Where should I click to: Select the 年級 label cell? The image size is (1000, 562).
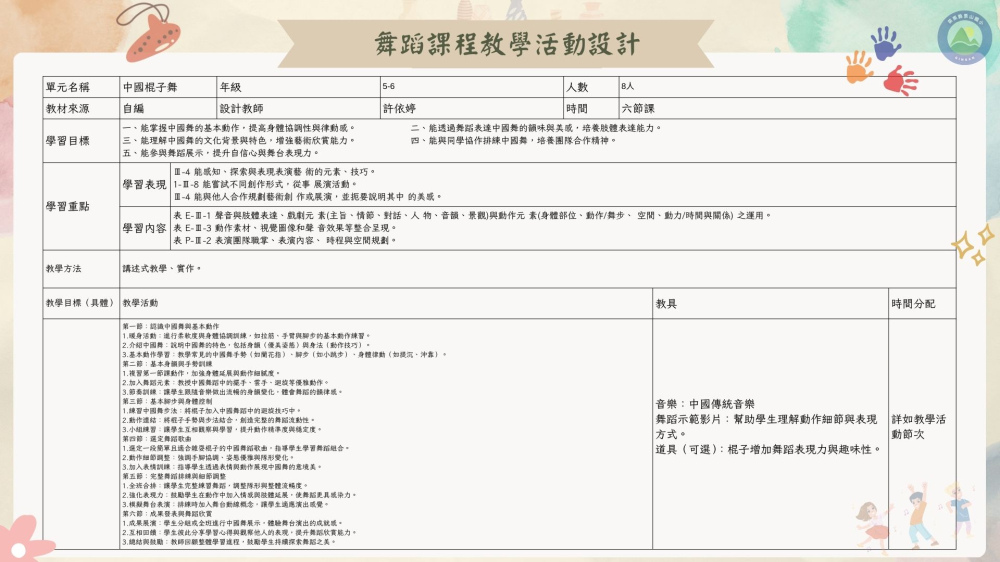click(x=298, y=87)
